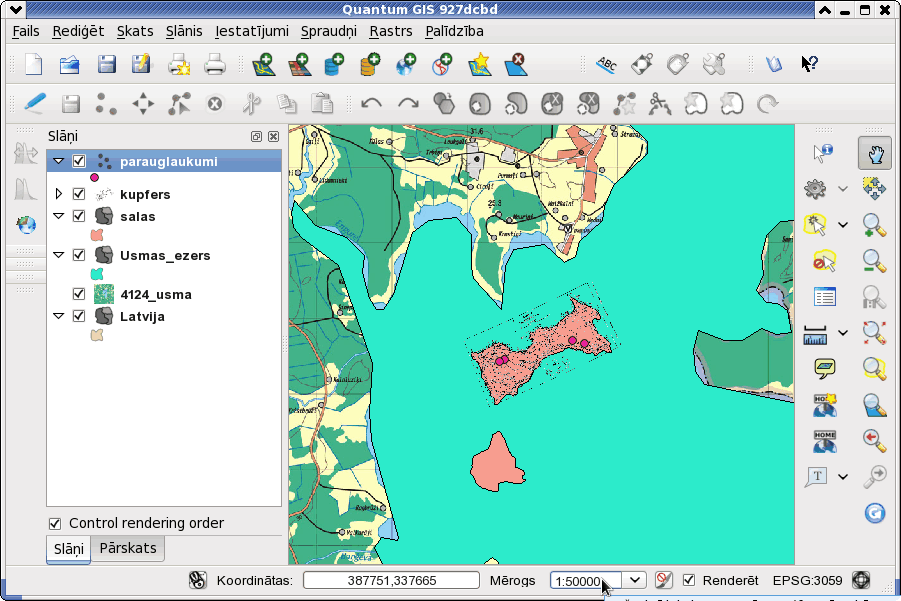Click the What's This help cursor icon
The height and width of the screenshot is (601, 901).
point(810,63)
